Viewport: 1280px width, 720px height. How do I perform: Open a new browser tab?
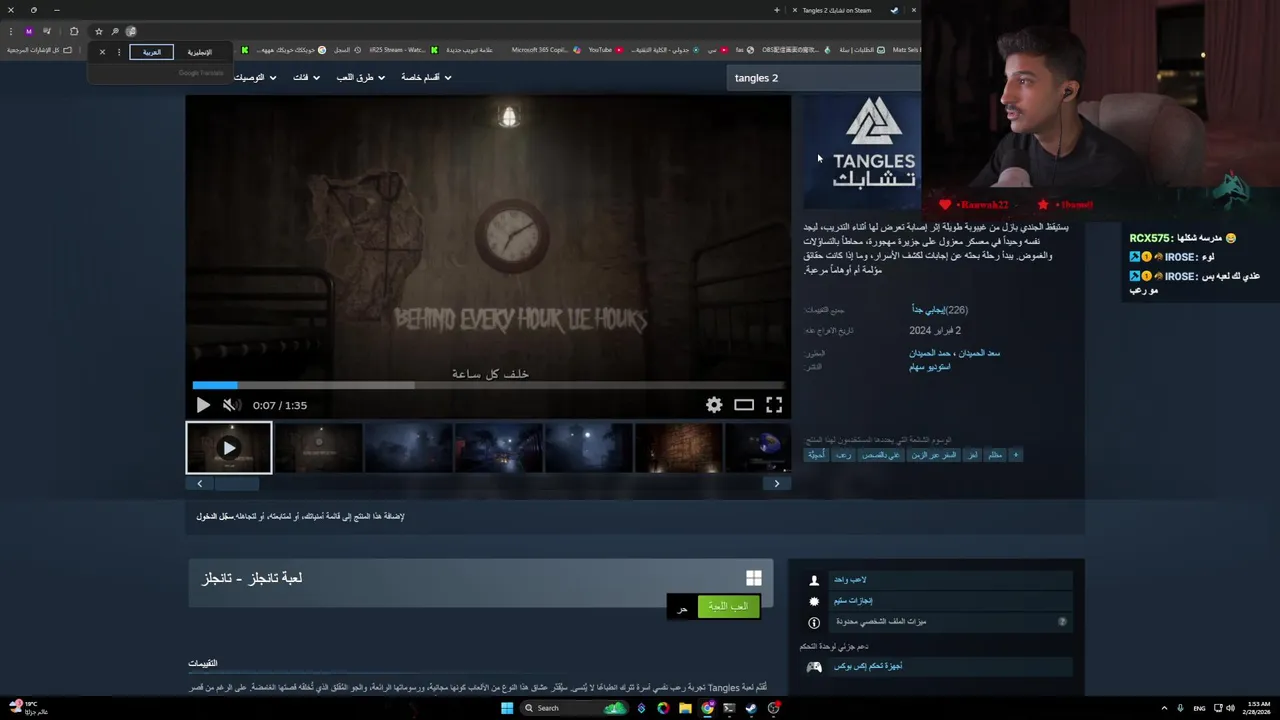777,10
